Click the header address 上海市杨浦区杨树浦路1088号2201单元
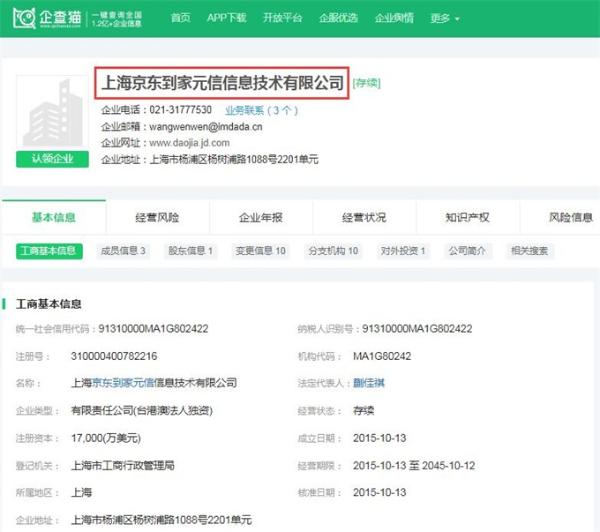Screen dimensions: 600x532 [234, 160]
